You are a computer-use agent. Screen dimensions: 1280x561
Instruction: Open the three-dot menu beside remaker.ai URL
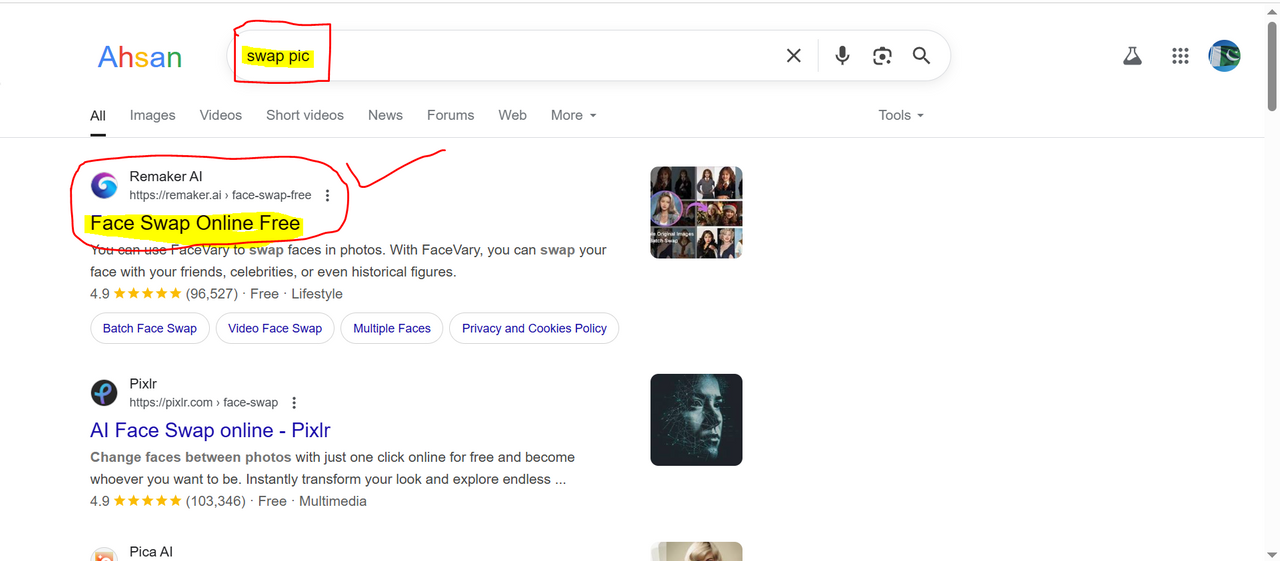click(327, 196)
